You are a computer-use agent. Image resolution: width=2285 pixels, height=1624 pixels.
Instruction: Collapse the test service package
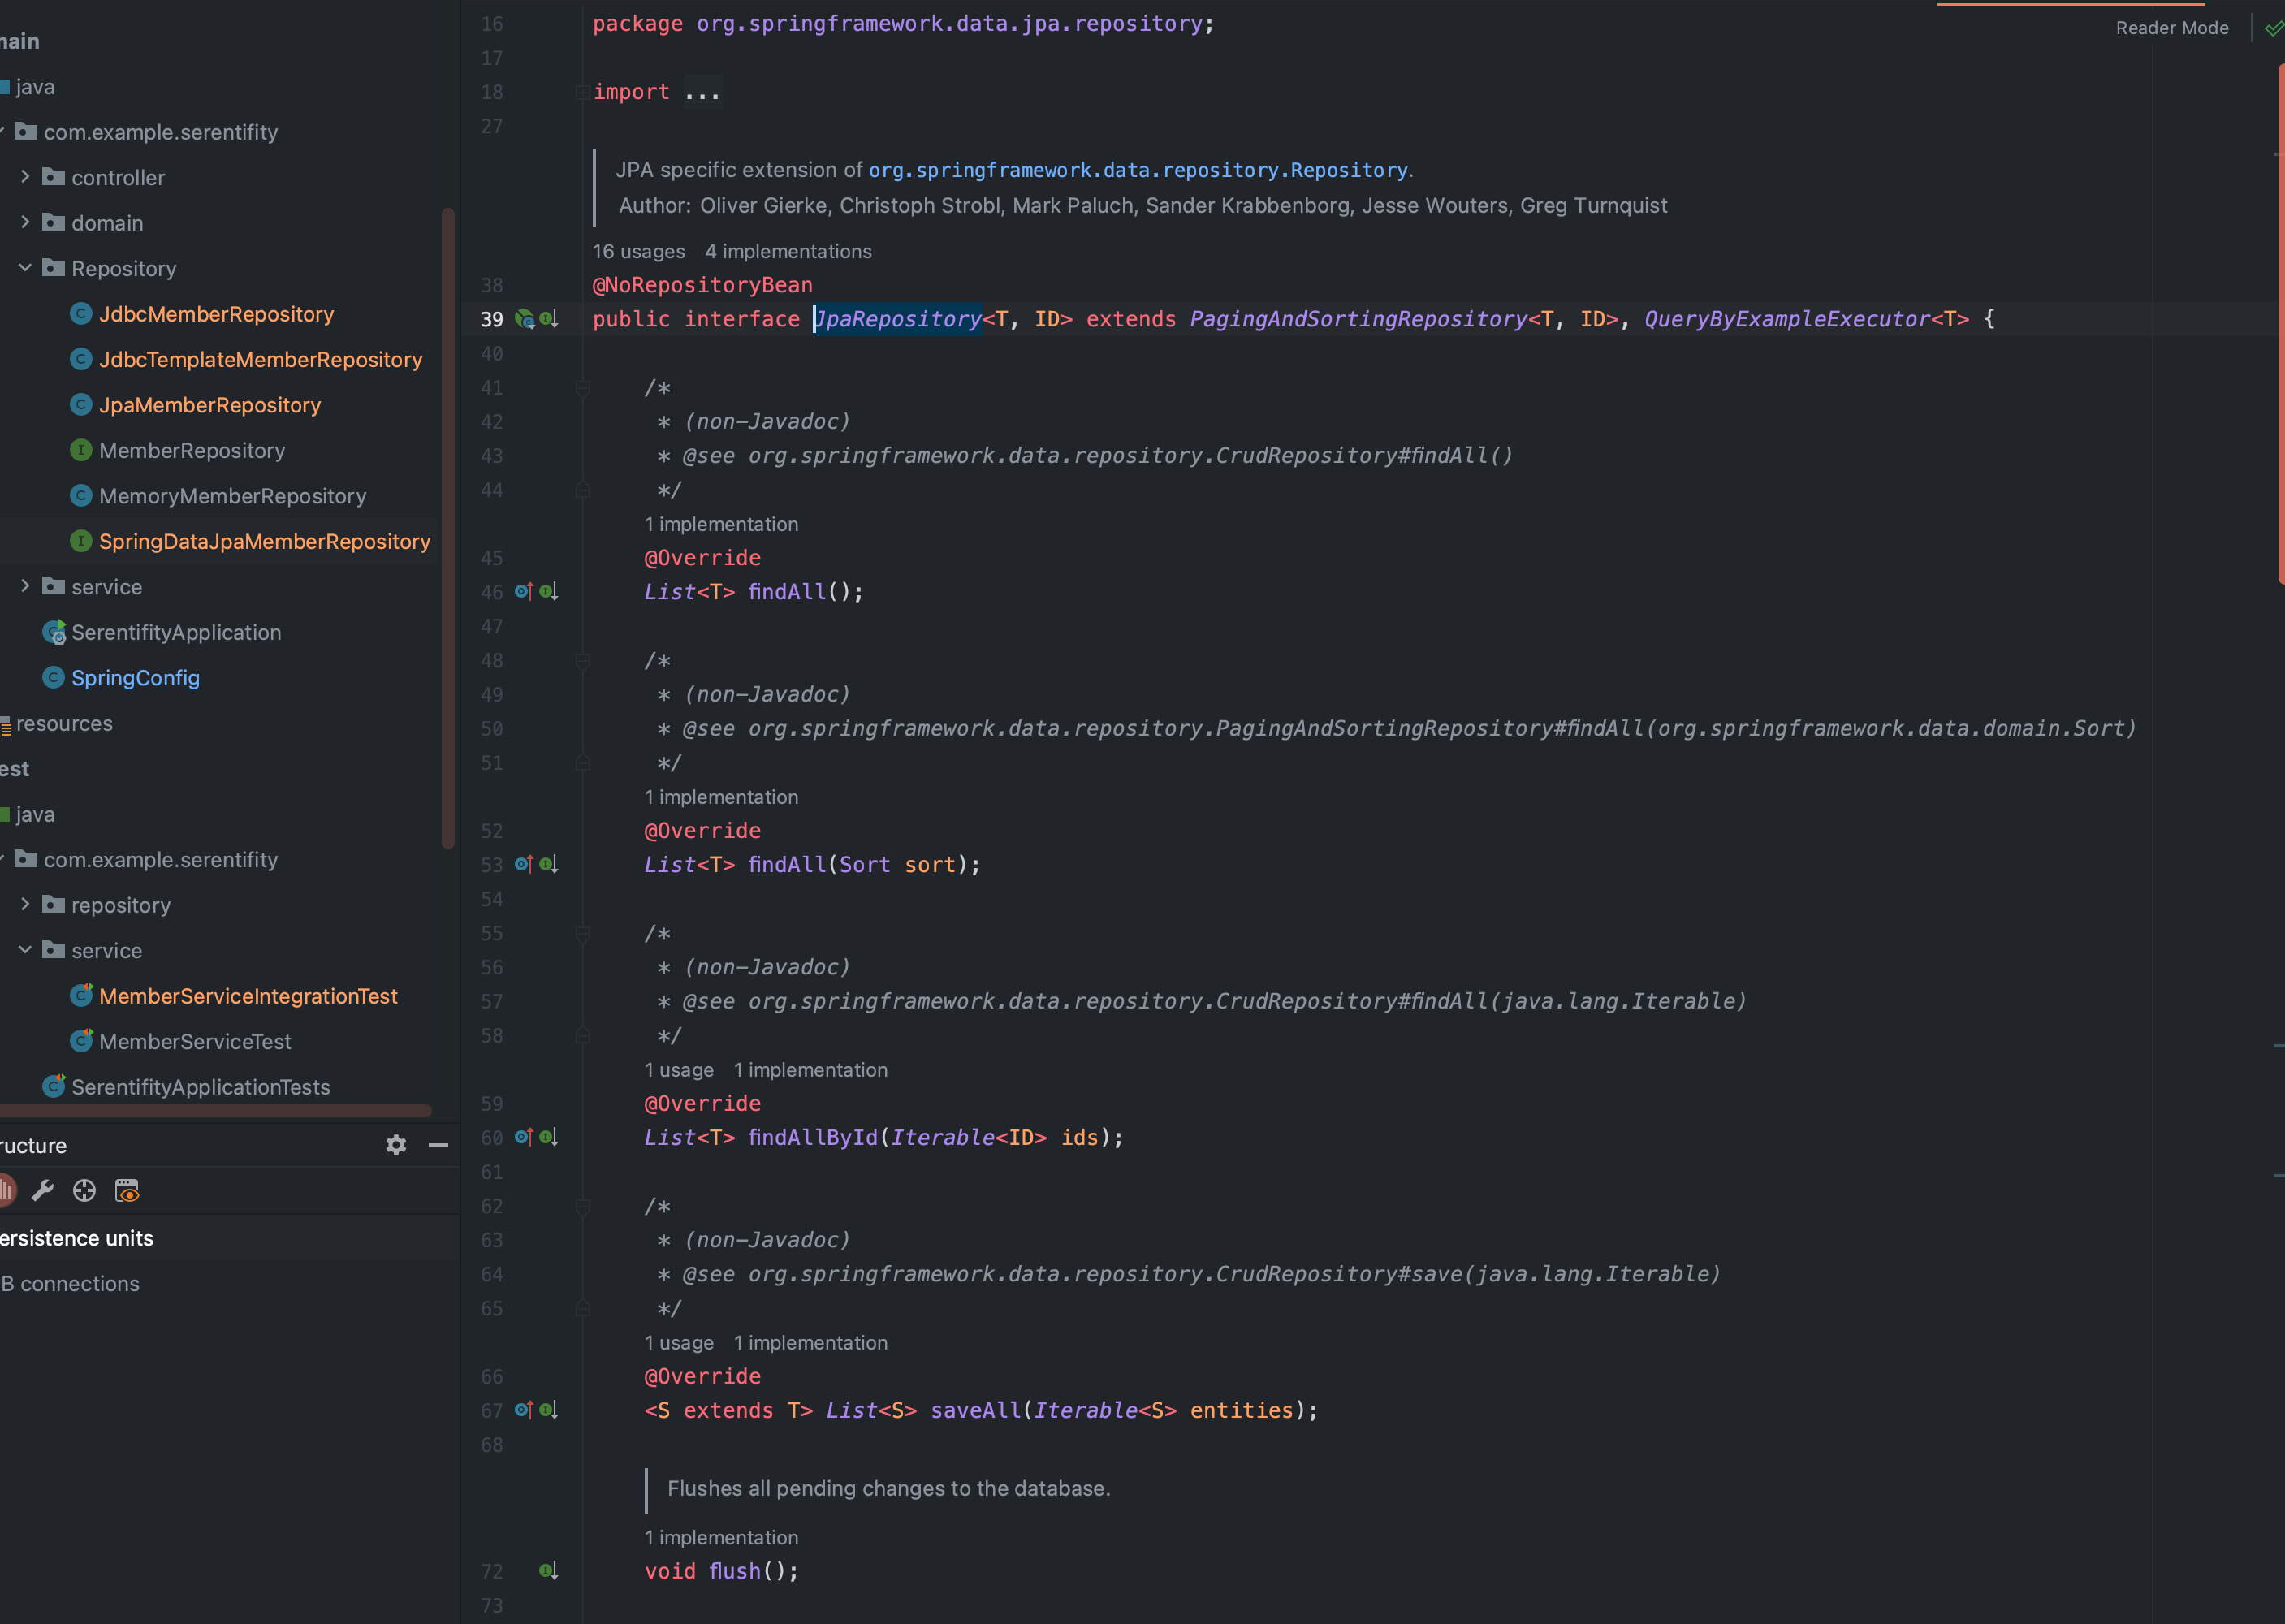(x=25, y=950)
